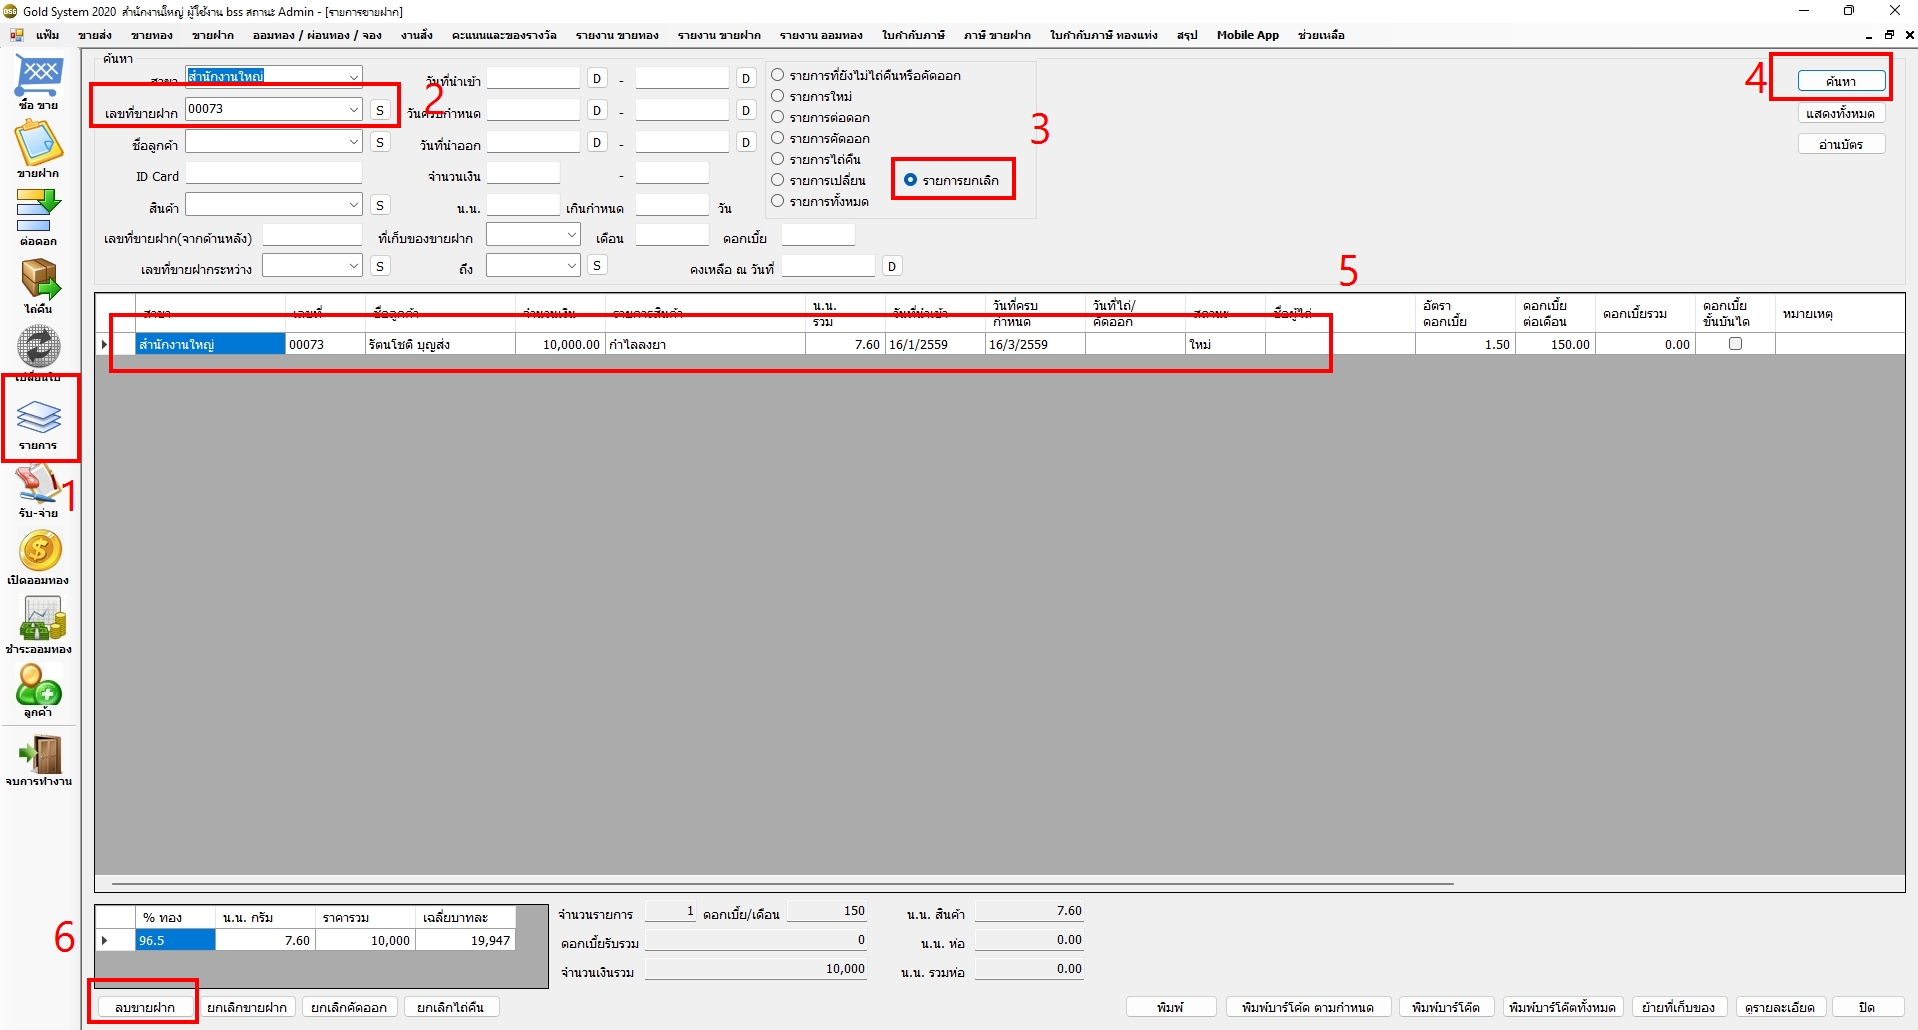Click the ID Card input field
This screenshot has height=1030, width=1918.
pos(273,175)
